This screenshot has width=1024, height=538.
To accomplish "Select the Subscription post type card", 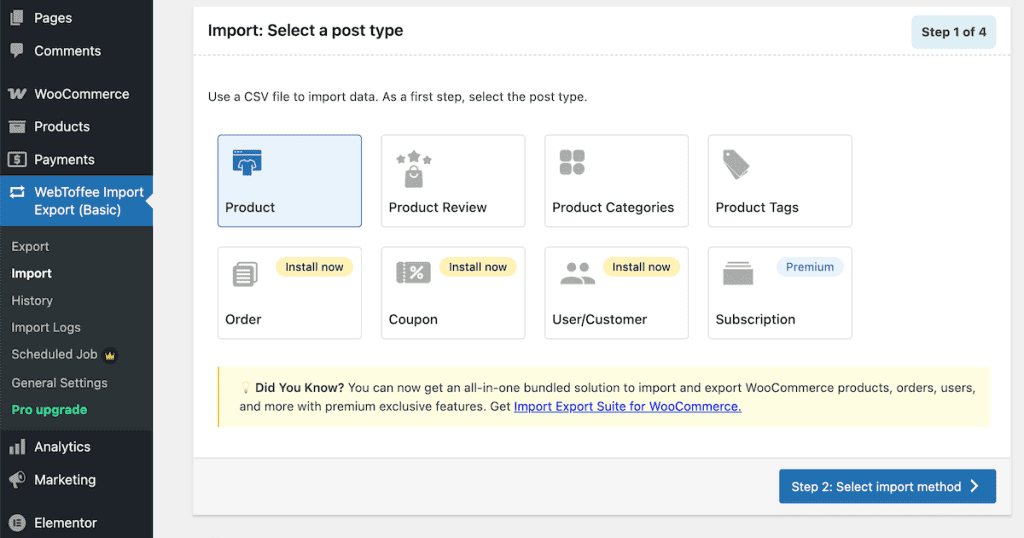I will coord(780,293).
